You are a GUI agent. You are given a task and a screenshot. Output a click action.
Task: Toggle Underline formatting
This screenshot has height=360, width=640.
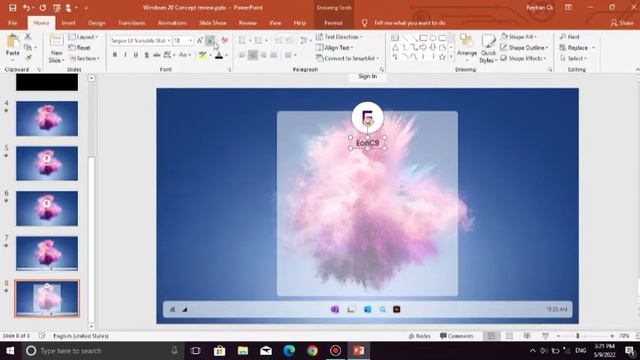(136, 55)
